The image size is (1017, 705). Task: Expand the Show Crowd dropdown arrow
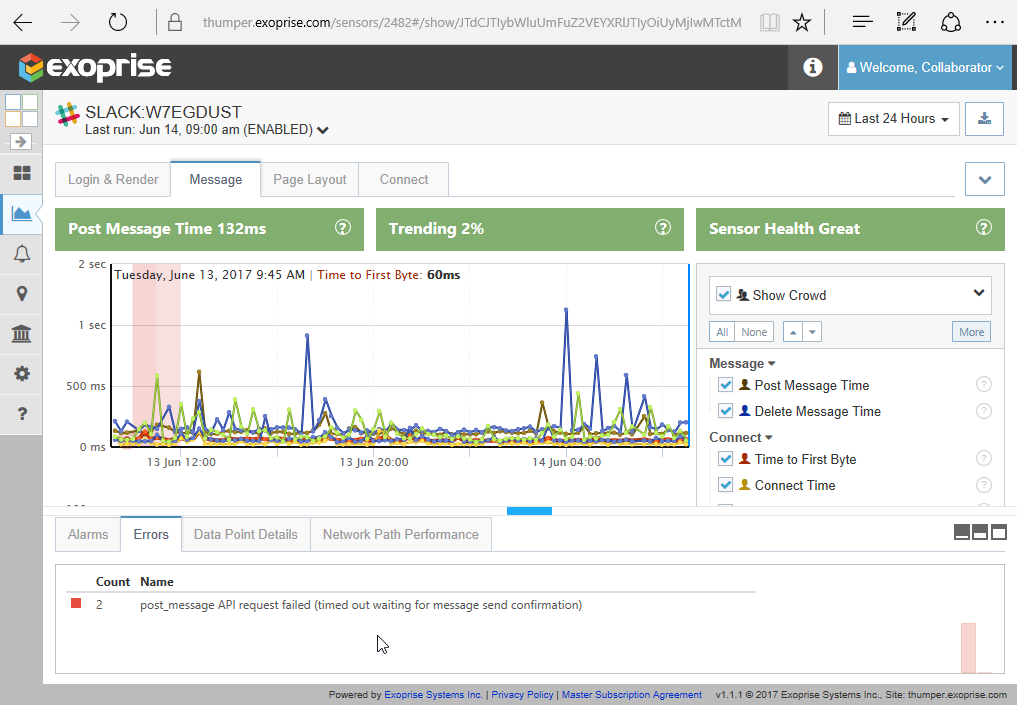(x=979, y=293)
